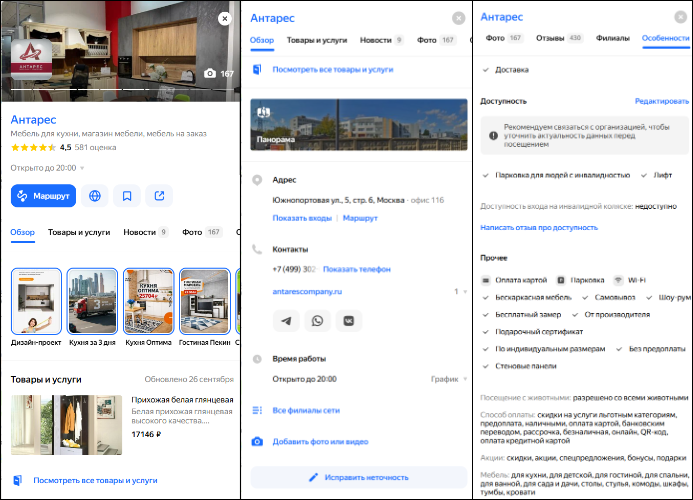Click Бесплатный замер checkmark item
This screenshot has width=693, height=500.
click(522, 315)
